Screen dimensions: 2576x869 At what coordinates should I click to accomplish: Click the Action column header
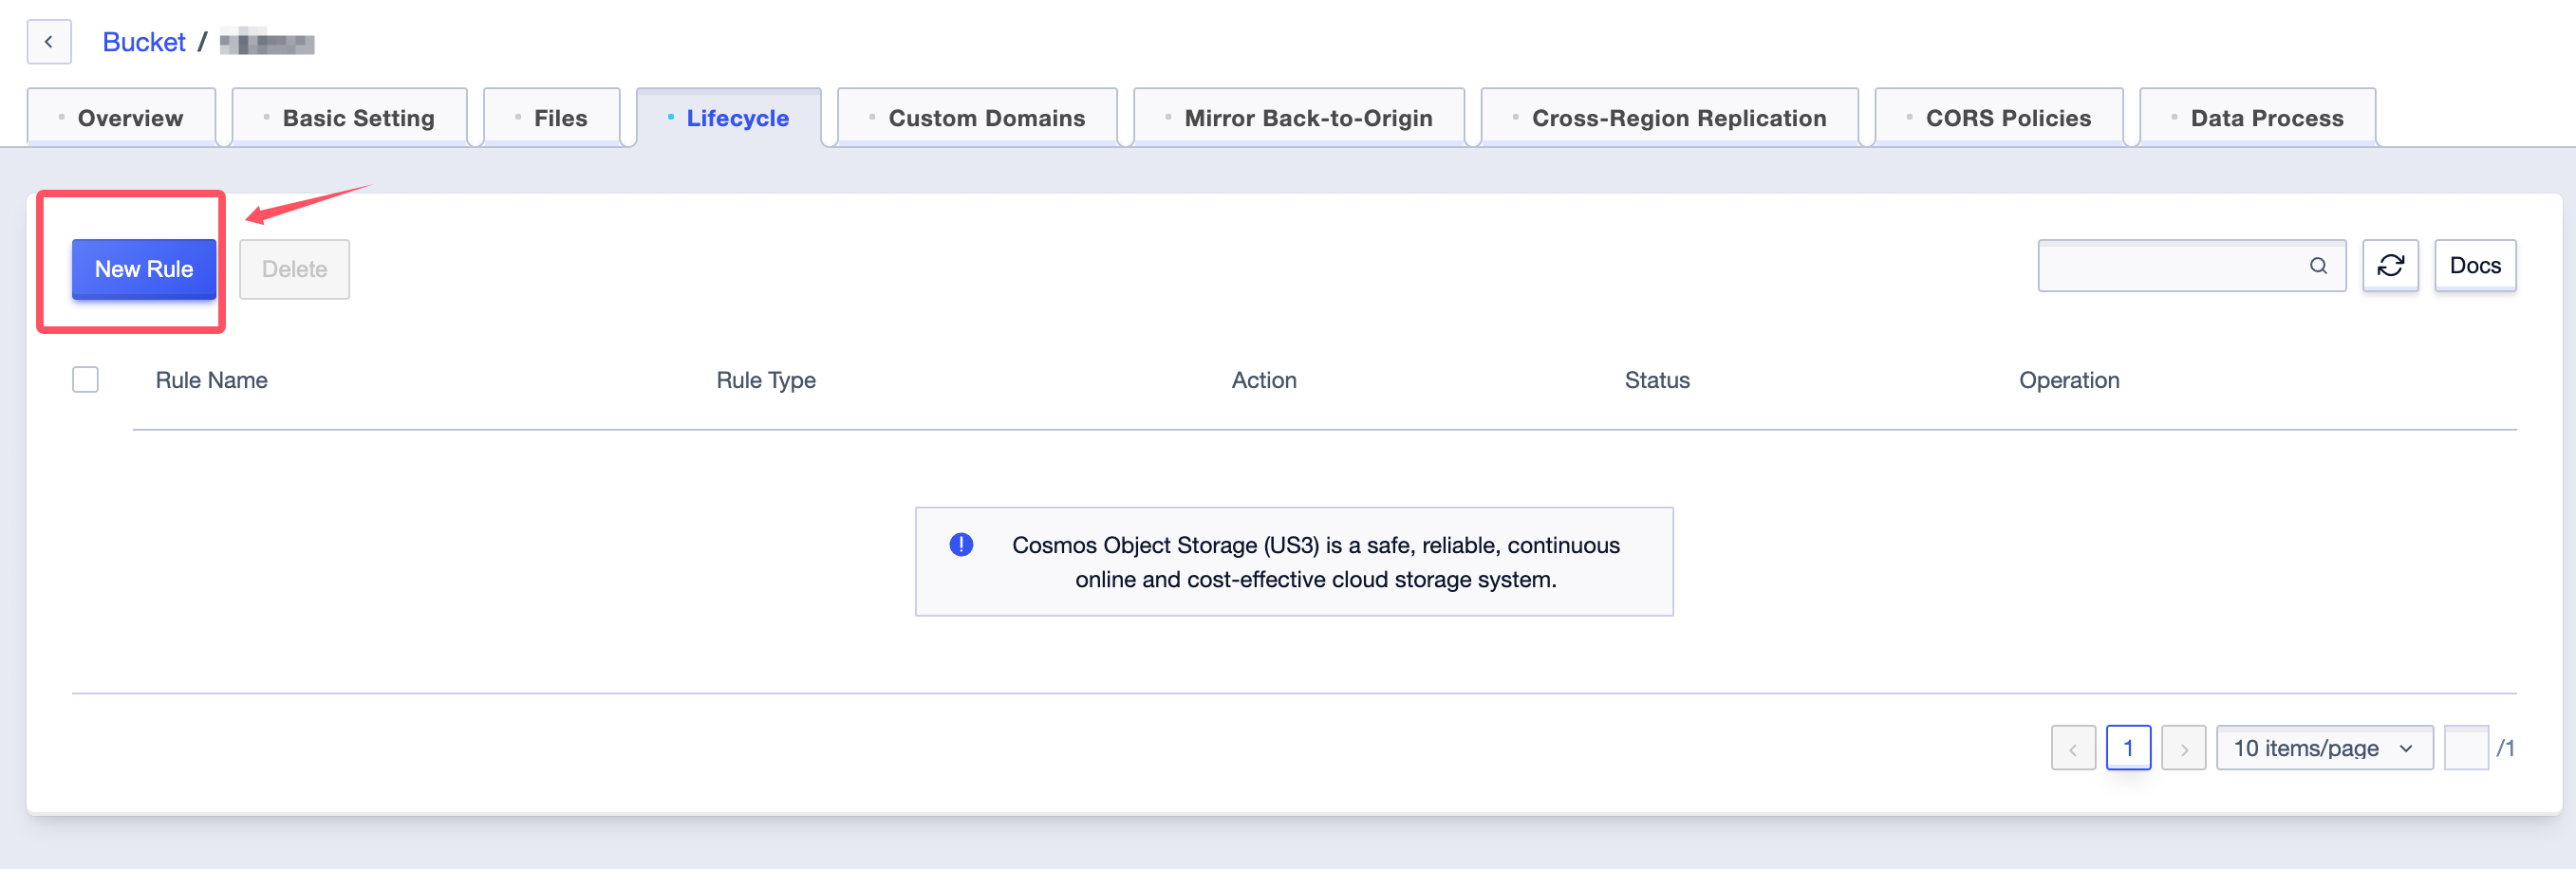coord(1264,380)
